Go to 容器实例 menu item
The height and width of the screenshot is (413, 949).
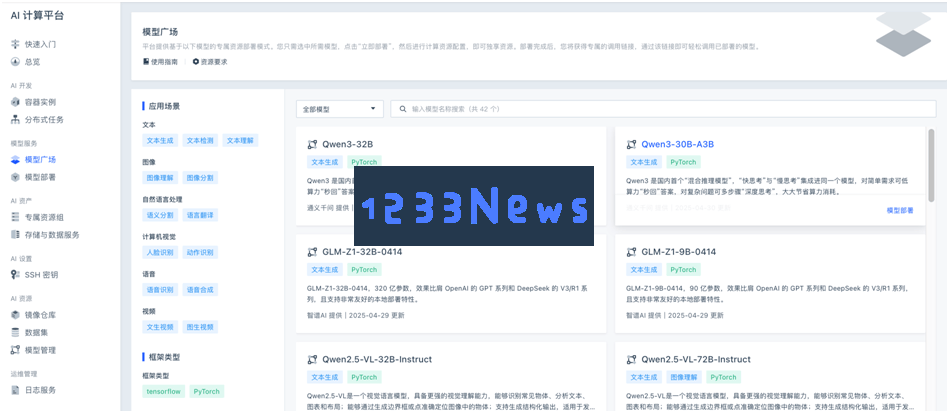tap(41, 102)
